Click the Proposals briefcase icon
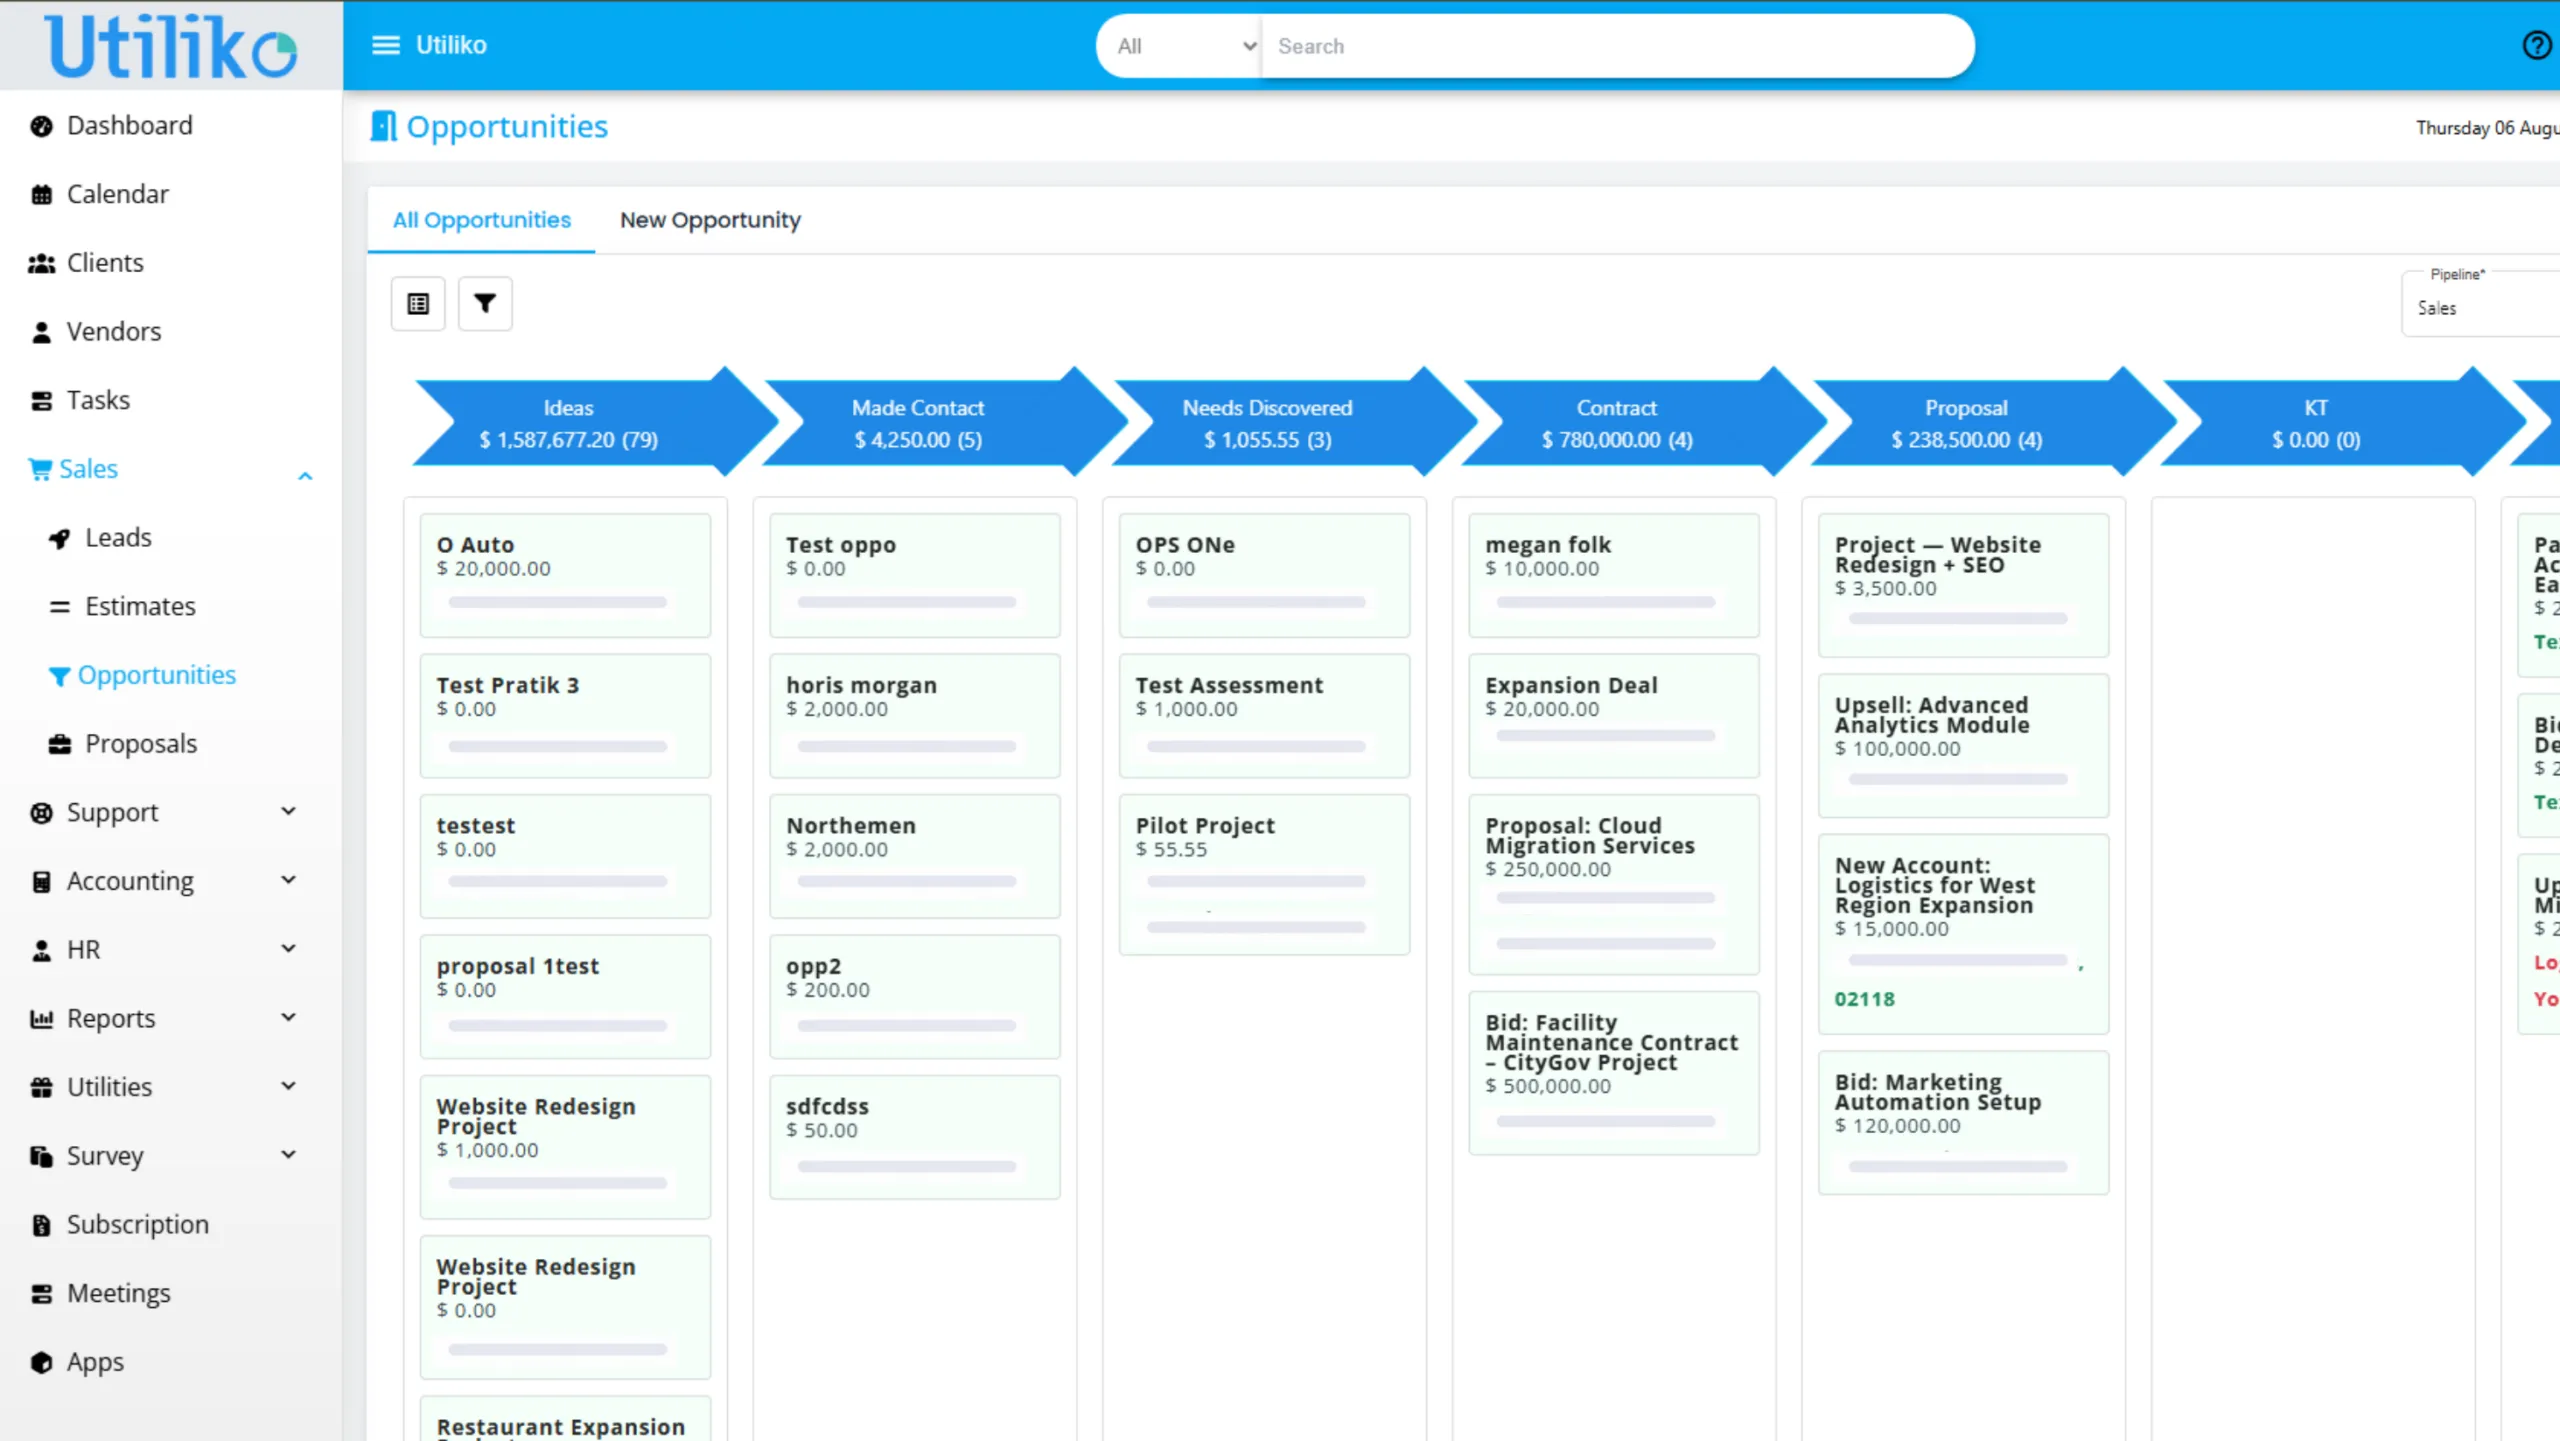The image size is (2560, 1441). tap(60, 745)
